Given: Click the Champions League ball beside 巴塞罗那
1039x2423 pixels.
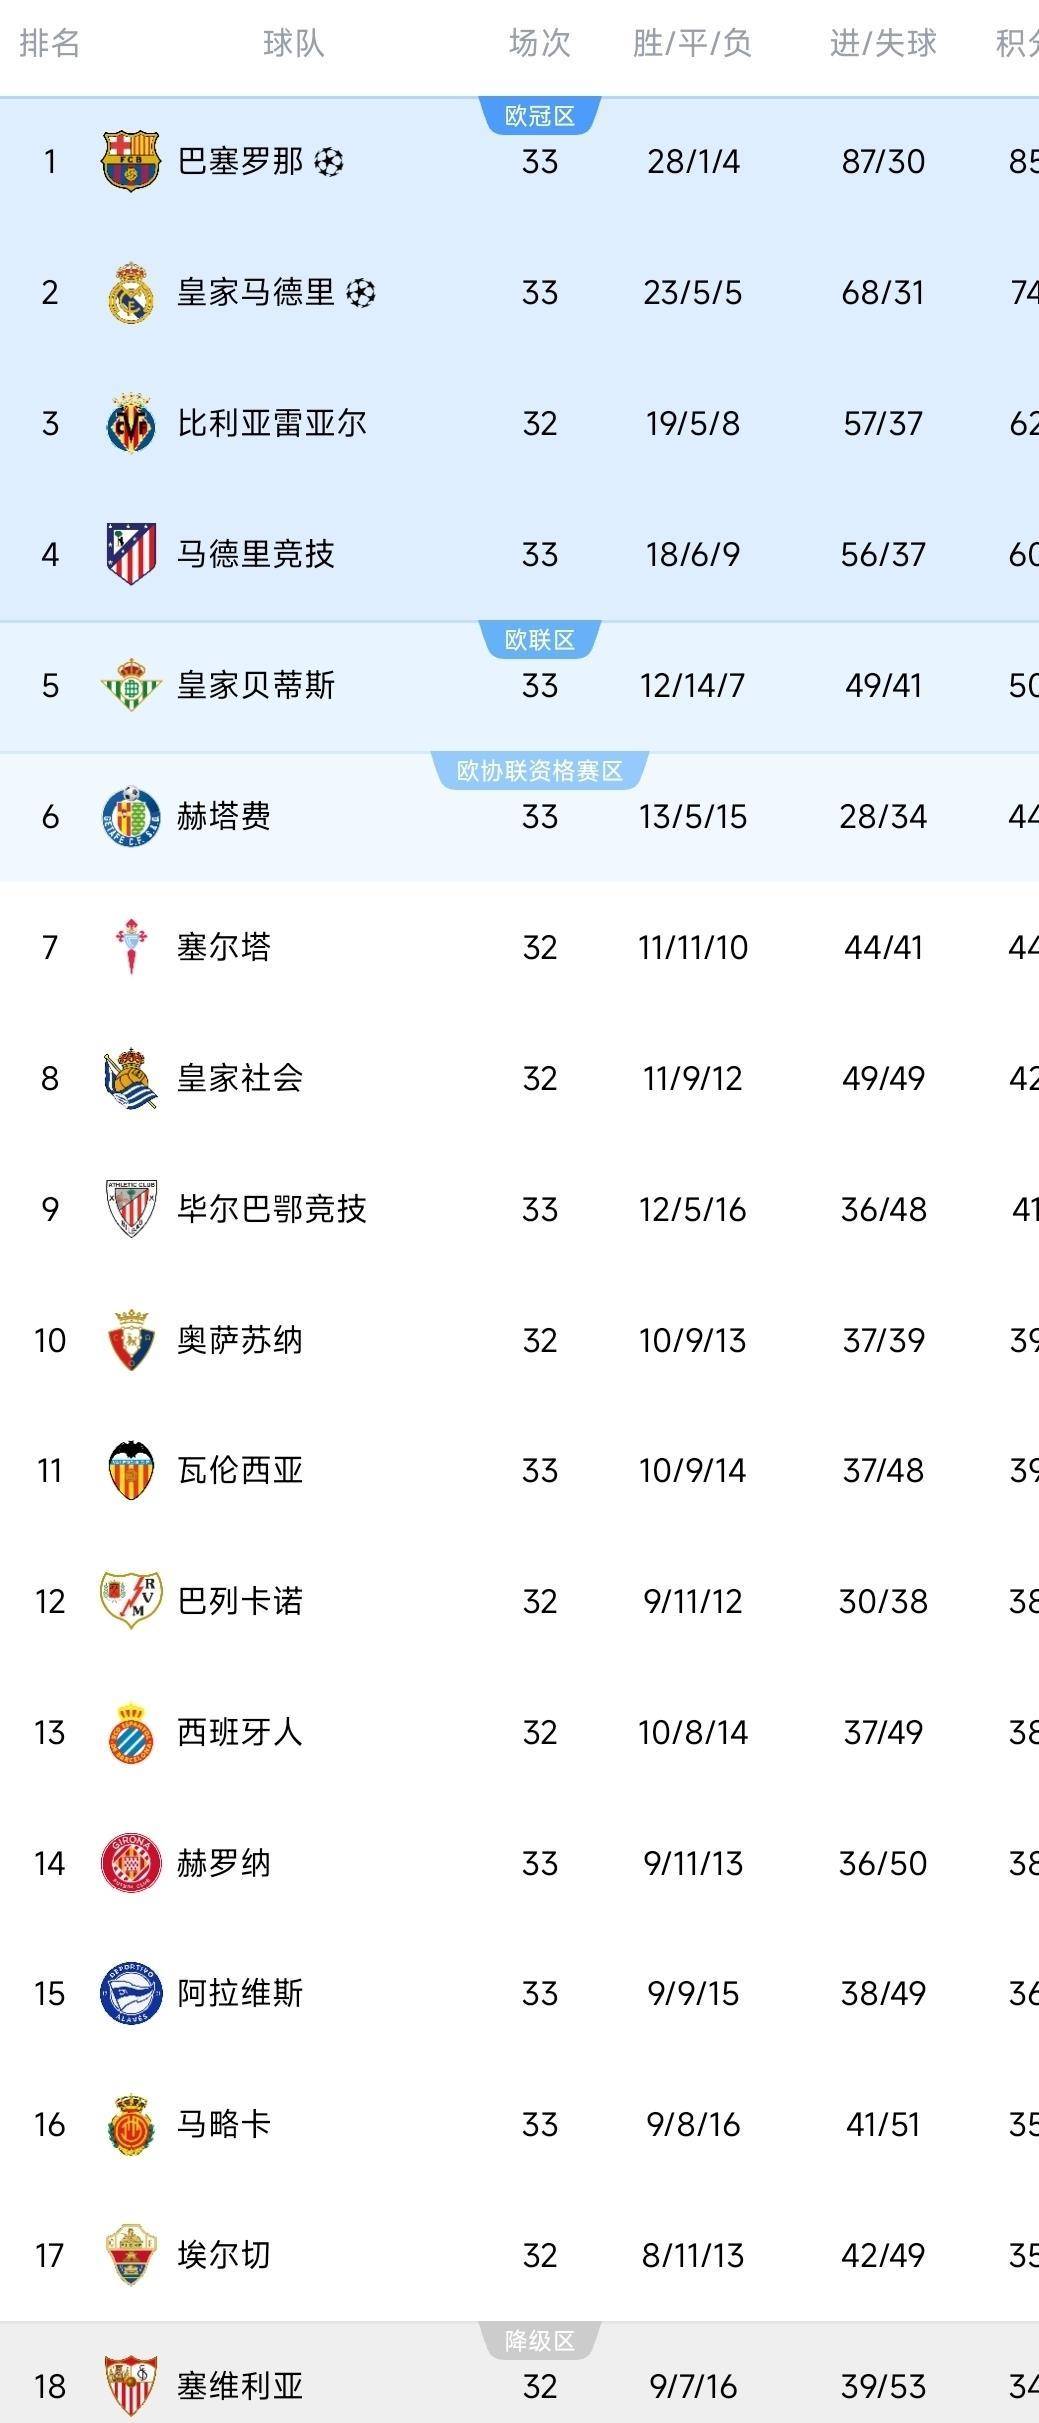Looking at the screenshot, I should (329, 161).
